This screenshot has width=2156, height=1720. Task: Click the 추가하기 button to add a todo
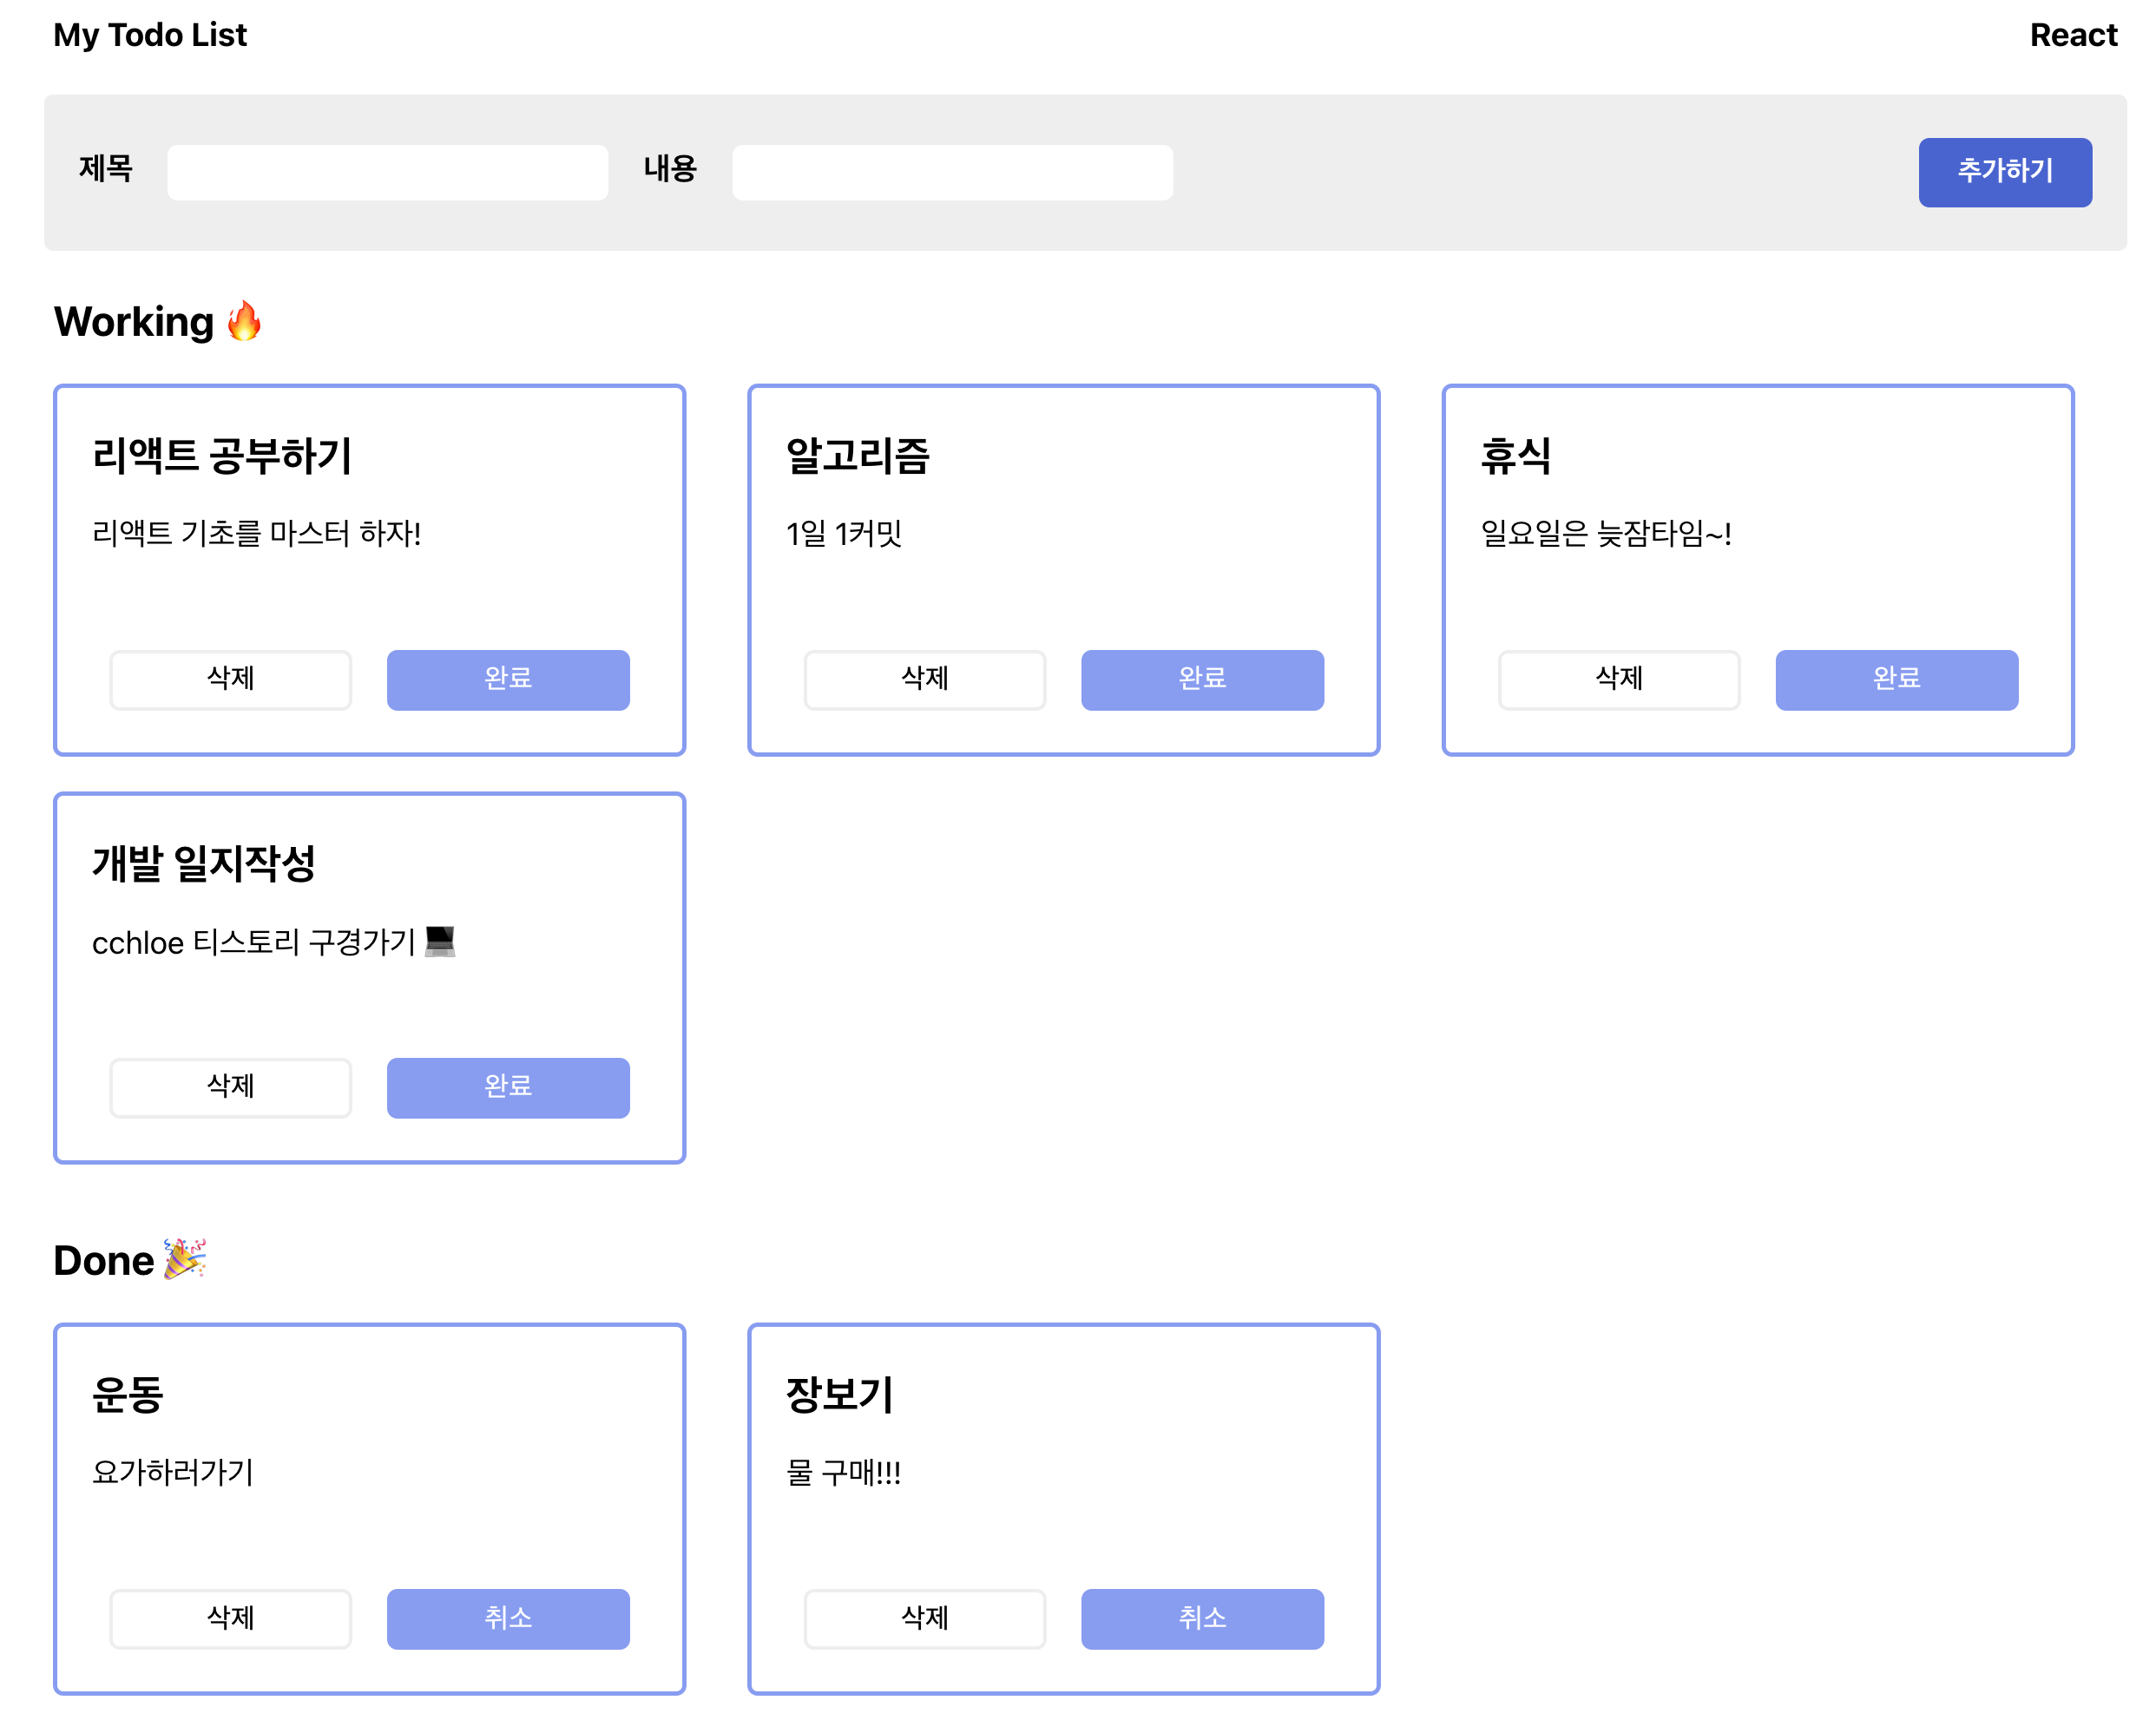tap(2003, 172)
